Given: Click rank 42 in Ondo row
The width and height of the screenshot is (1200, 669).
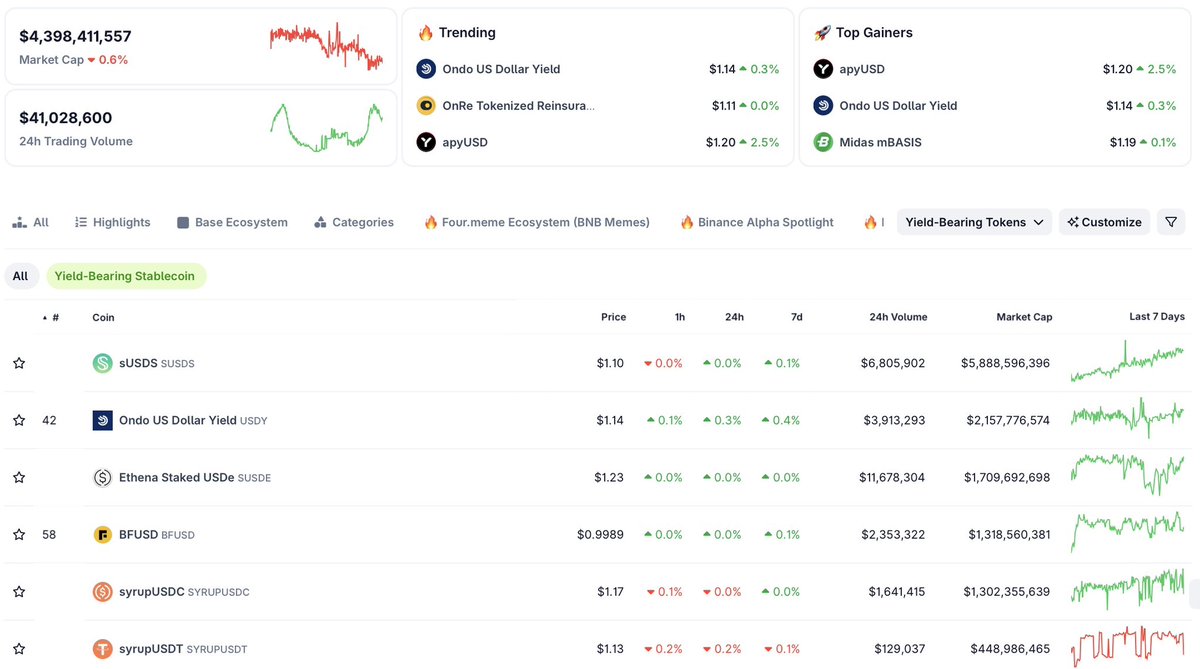Looking at the screenshot, I should (x=49, y=420).
